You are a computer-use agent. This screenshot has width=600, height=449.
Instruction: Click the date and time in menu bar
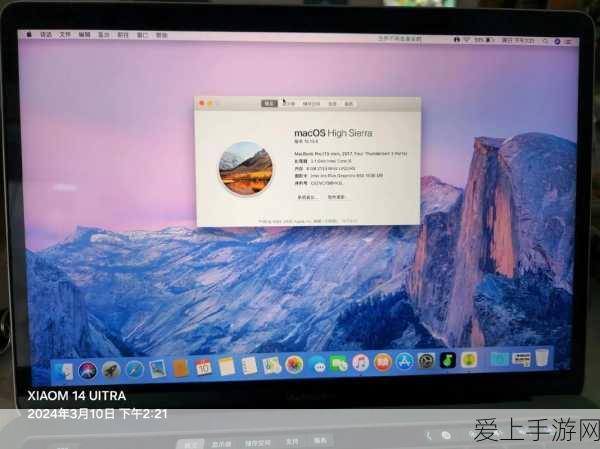[x=518, y=40]
